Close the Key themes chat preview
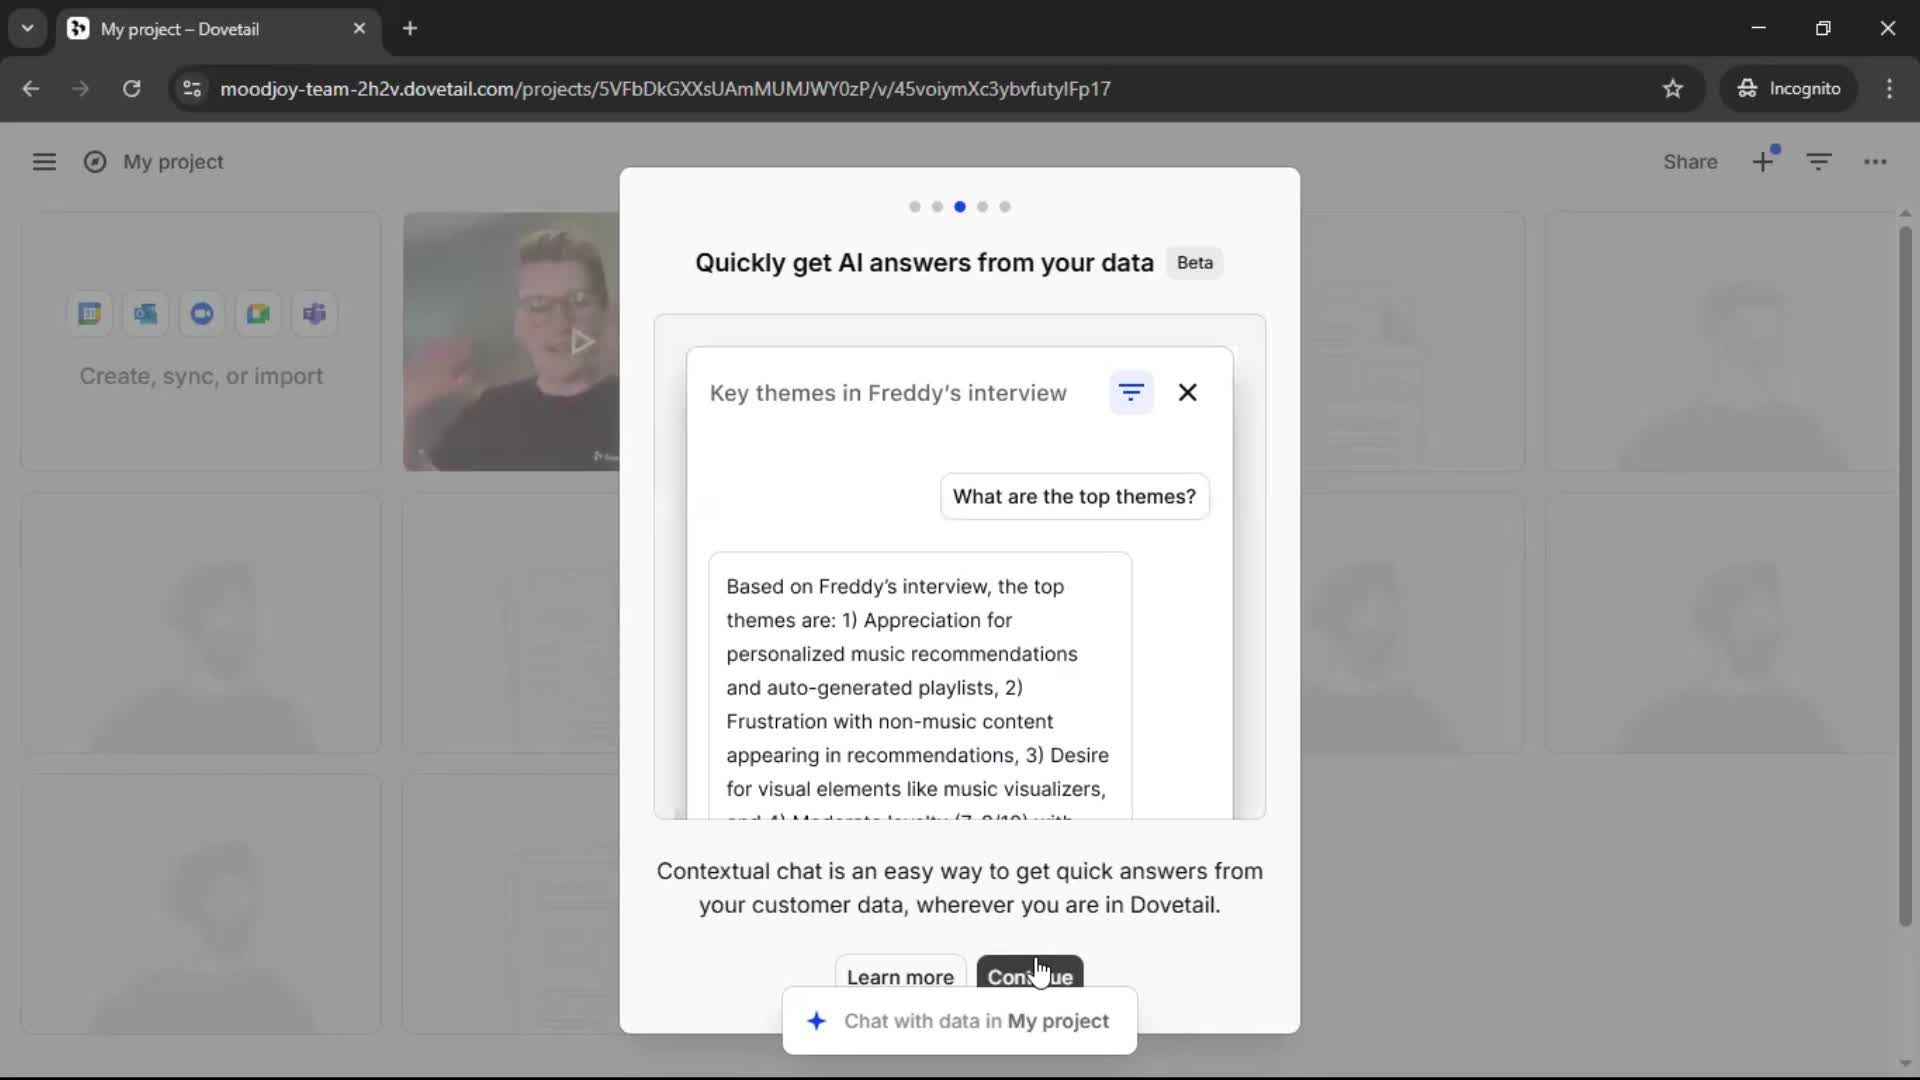The width and height of the screenshot is (1920, 1080). pyautogui.click(x=1187, y=393)
